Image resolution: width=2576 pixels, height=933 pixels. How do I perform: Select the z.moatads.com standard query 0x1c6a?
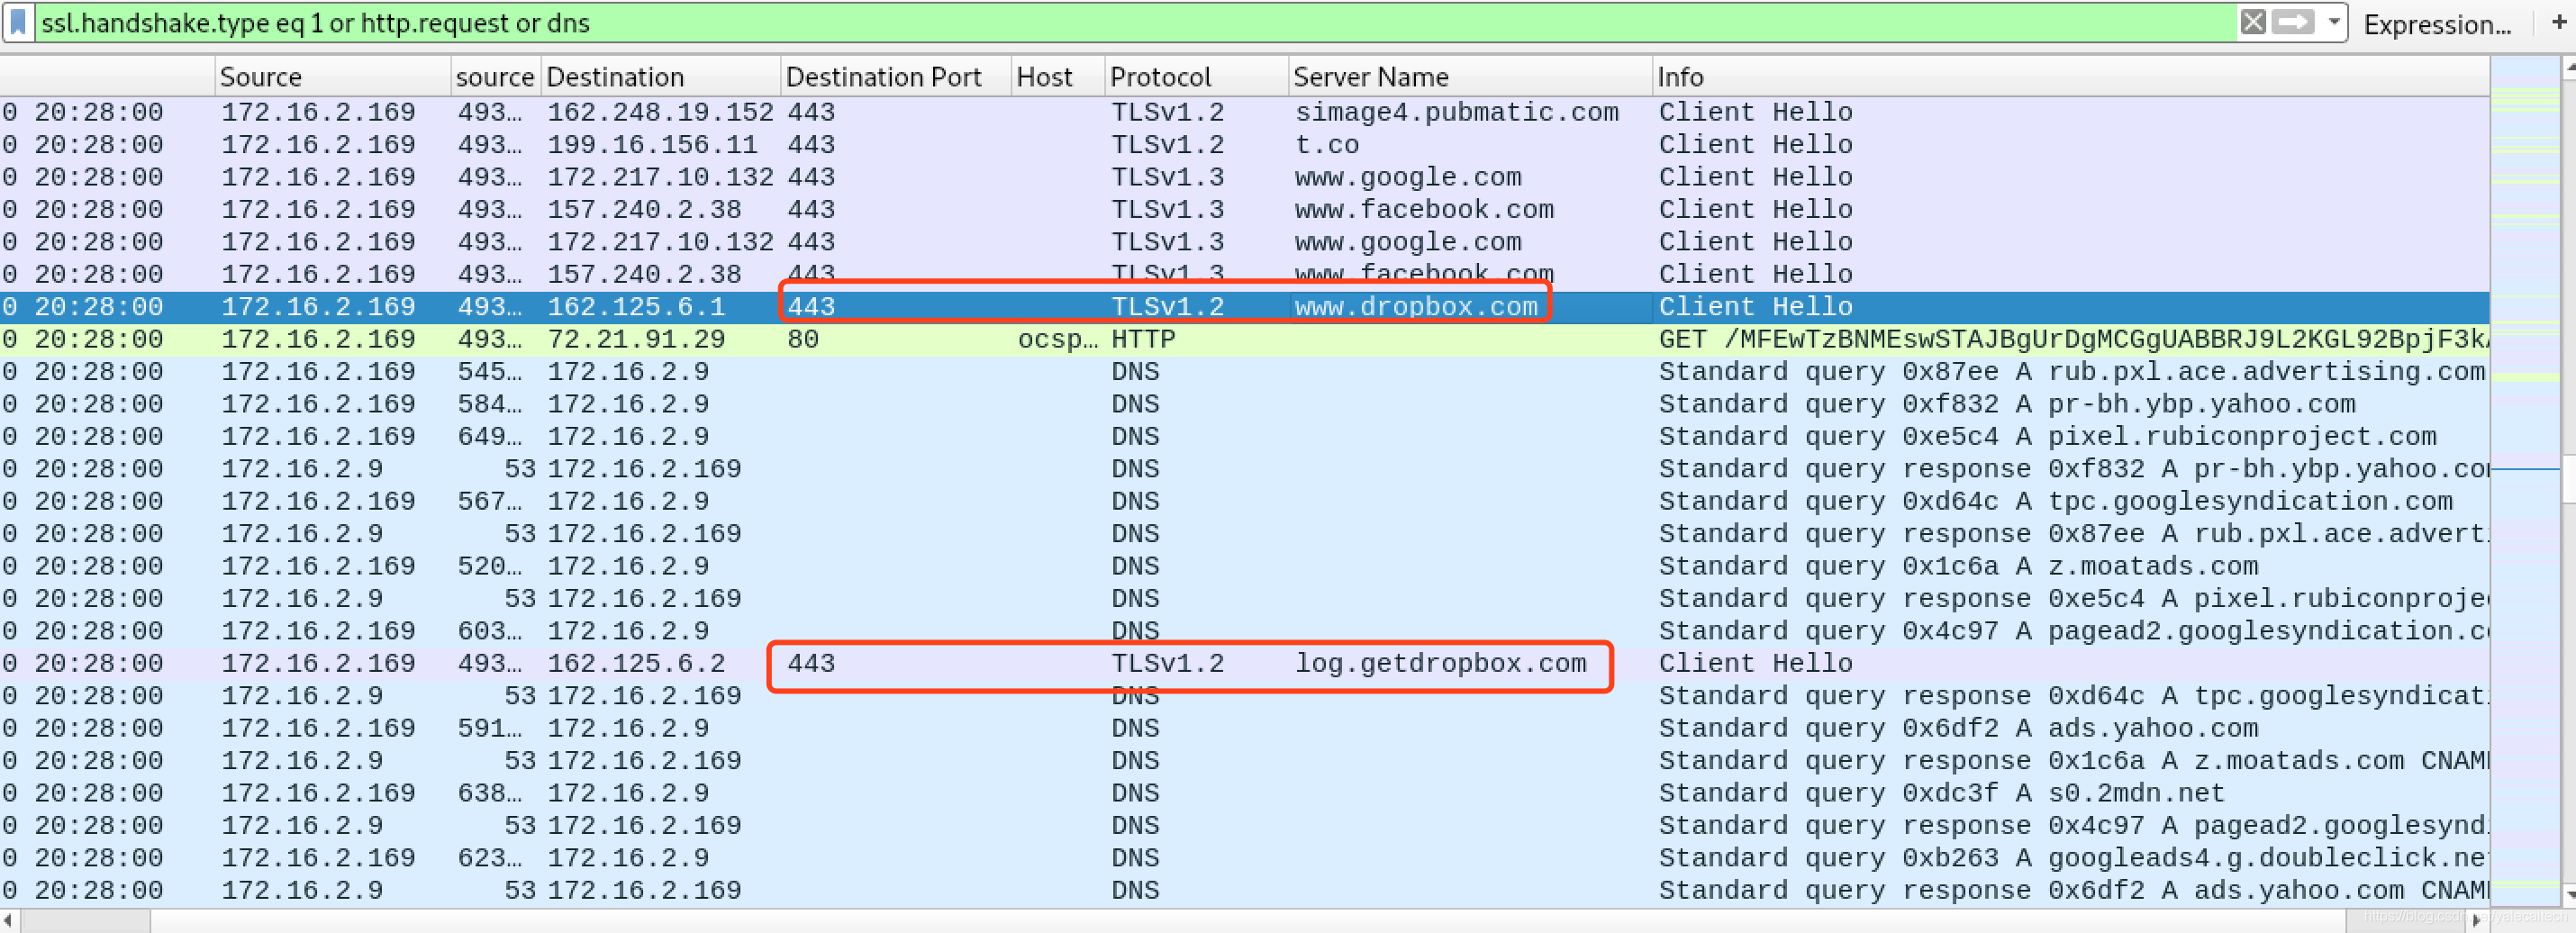coord(1244,566)
